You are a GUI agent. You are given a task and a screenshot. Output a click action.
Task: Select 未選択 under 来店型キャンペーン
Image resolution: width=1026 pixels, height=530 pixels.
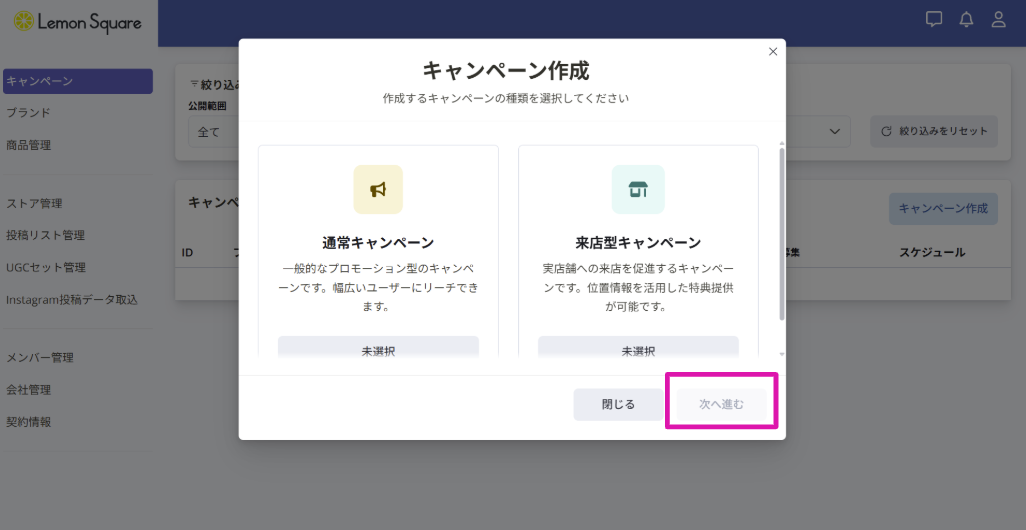click(638, 349)
